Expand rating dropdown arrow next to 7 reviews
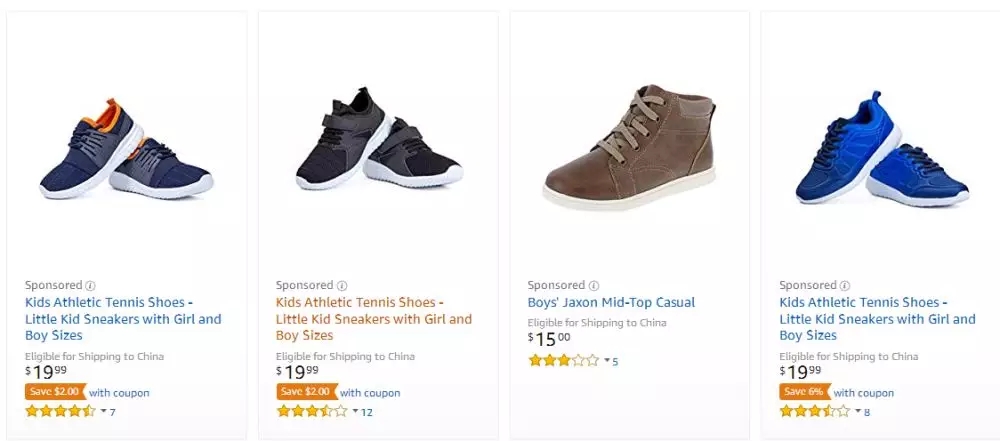This screenshot has height=441, width=1000. 103,411
